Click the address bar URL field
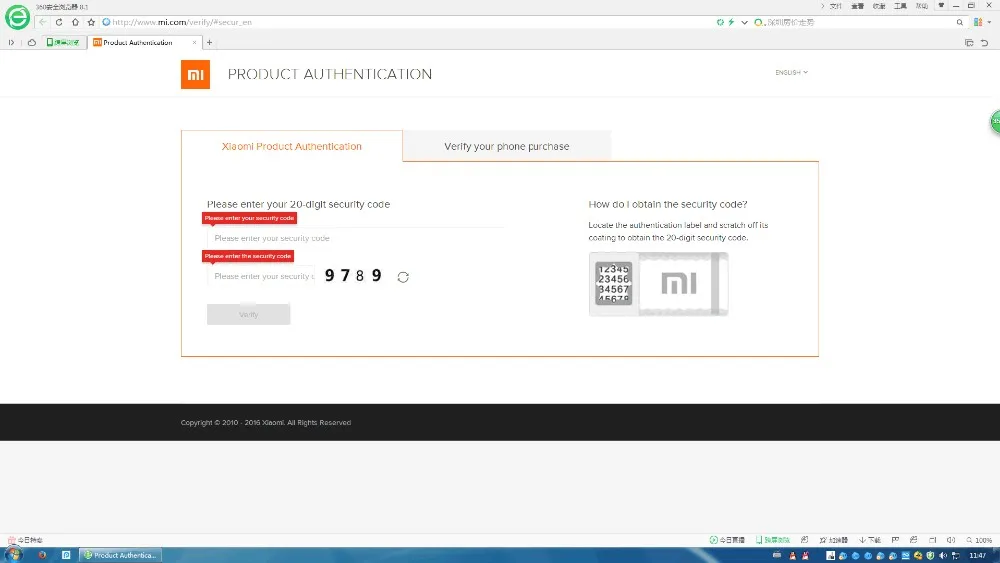Screen dimensions: 1000x563 pos(408,22)
